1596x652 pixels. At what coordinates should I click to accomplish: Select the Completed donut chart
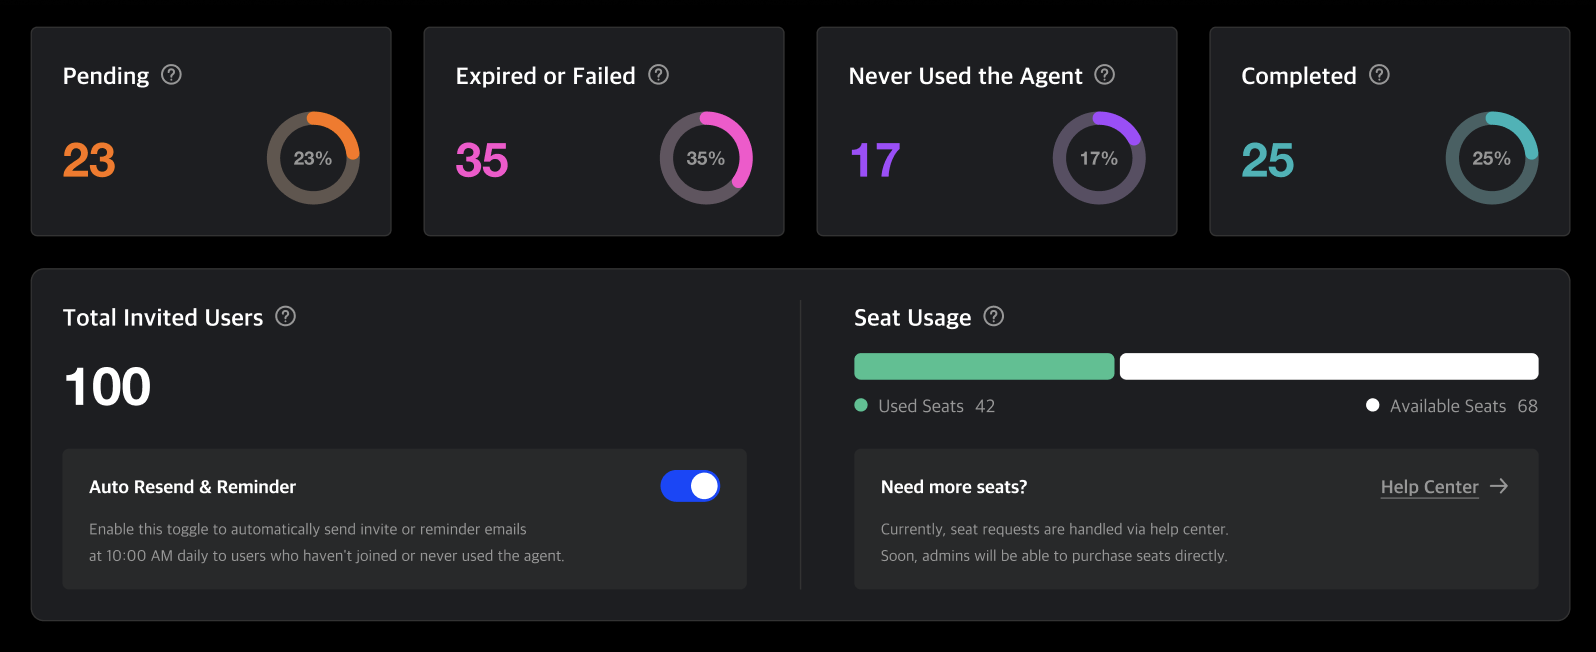[1492, 157]
